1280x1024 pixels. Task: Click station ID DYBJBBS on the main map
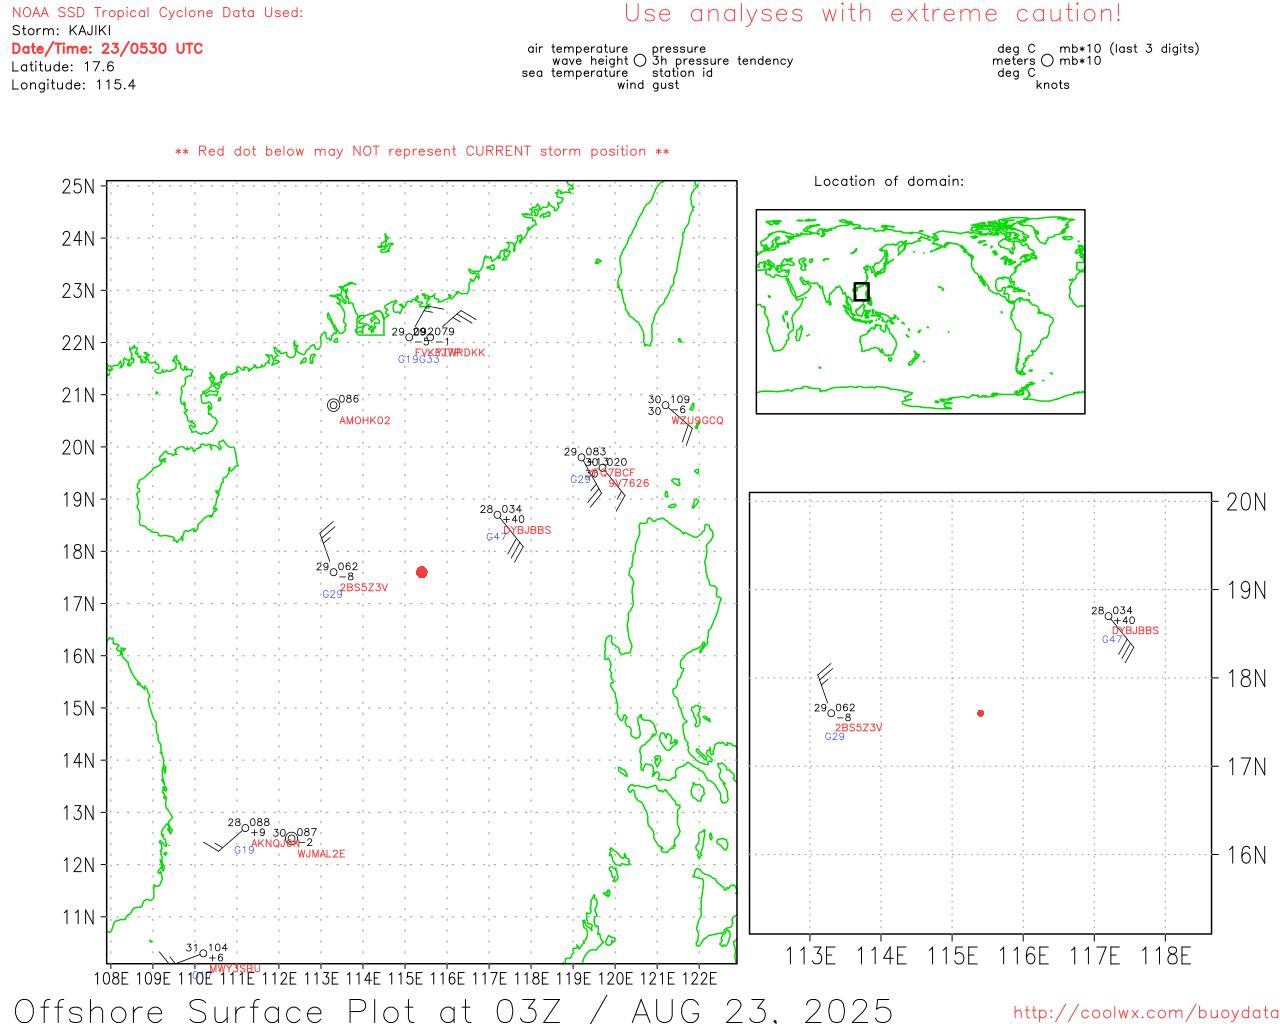point(527,531)
